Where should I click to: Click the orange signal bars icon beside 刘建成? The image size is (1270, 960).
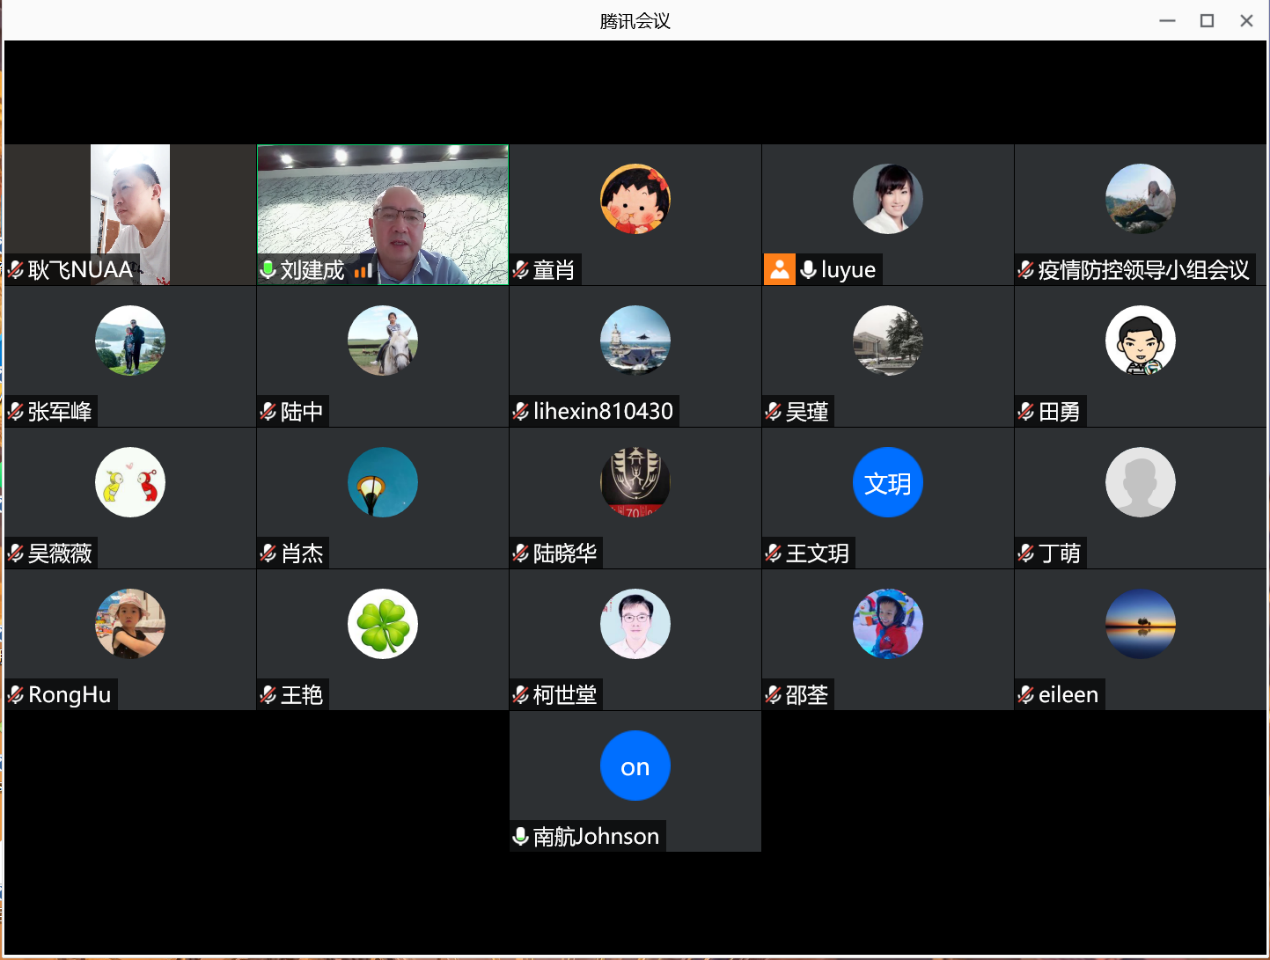(363, 270)
